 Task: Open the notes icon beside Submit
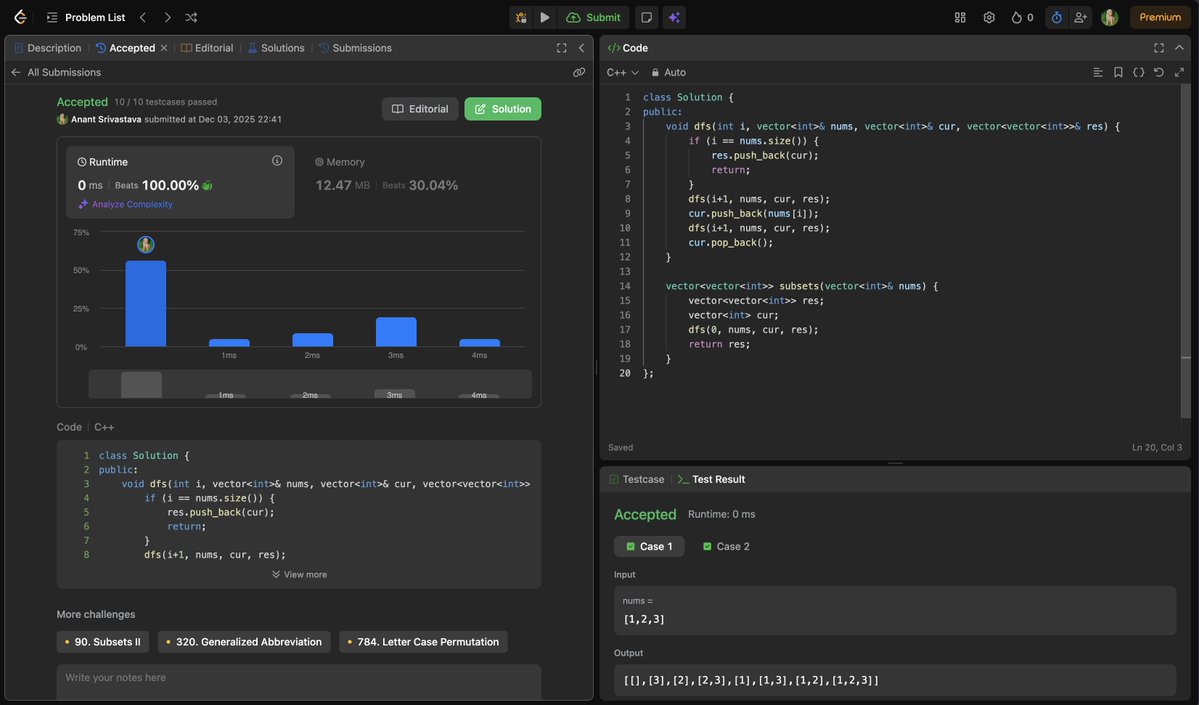pos(646,17)
